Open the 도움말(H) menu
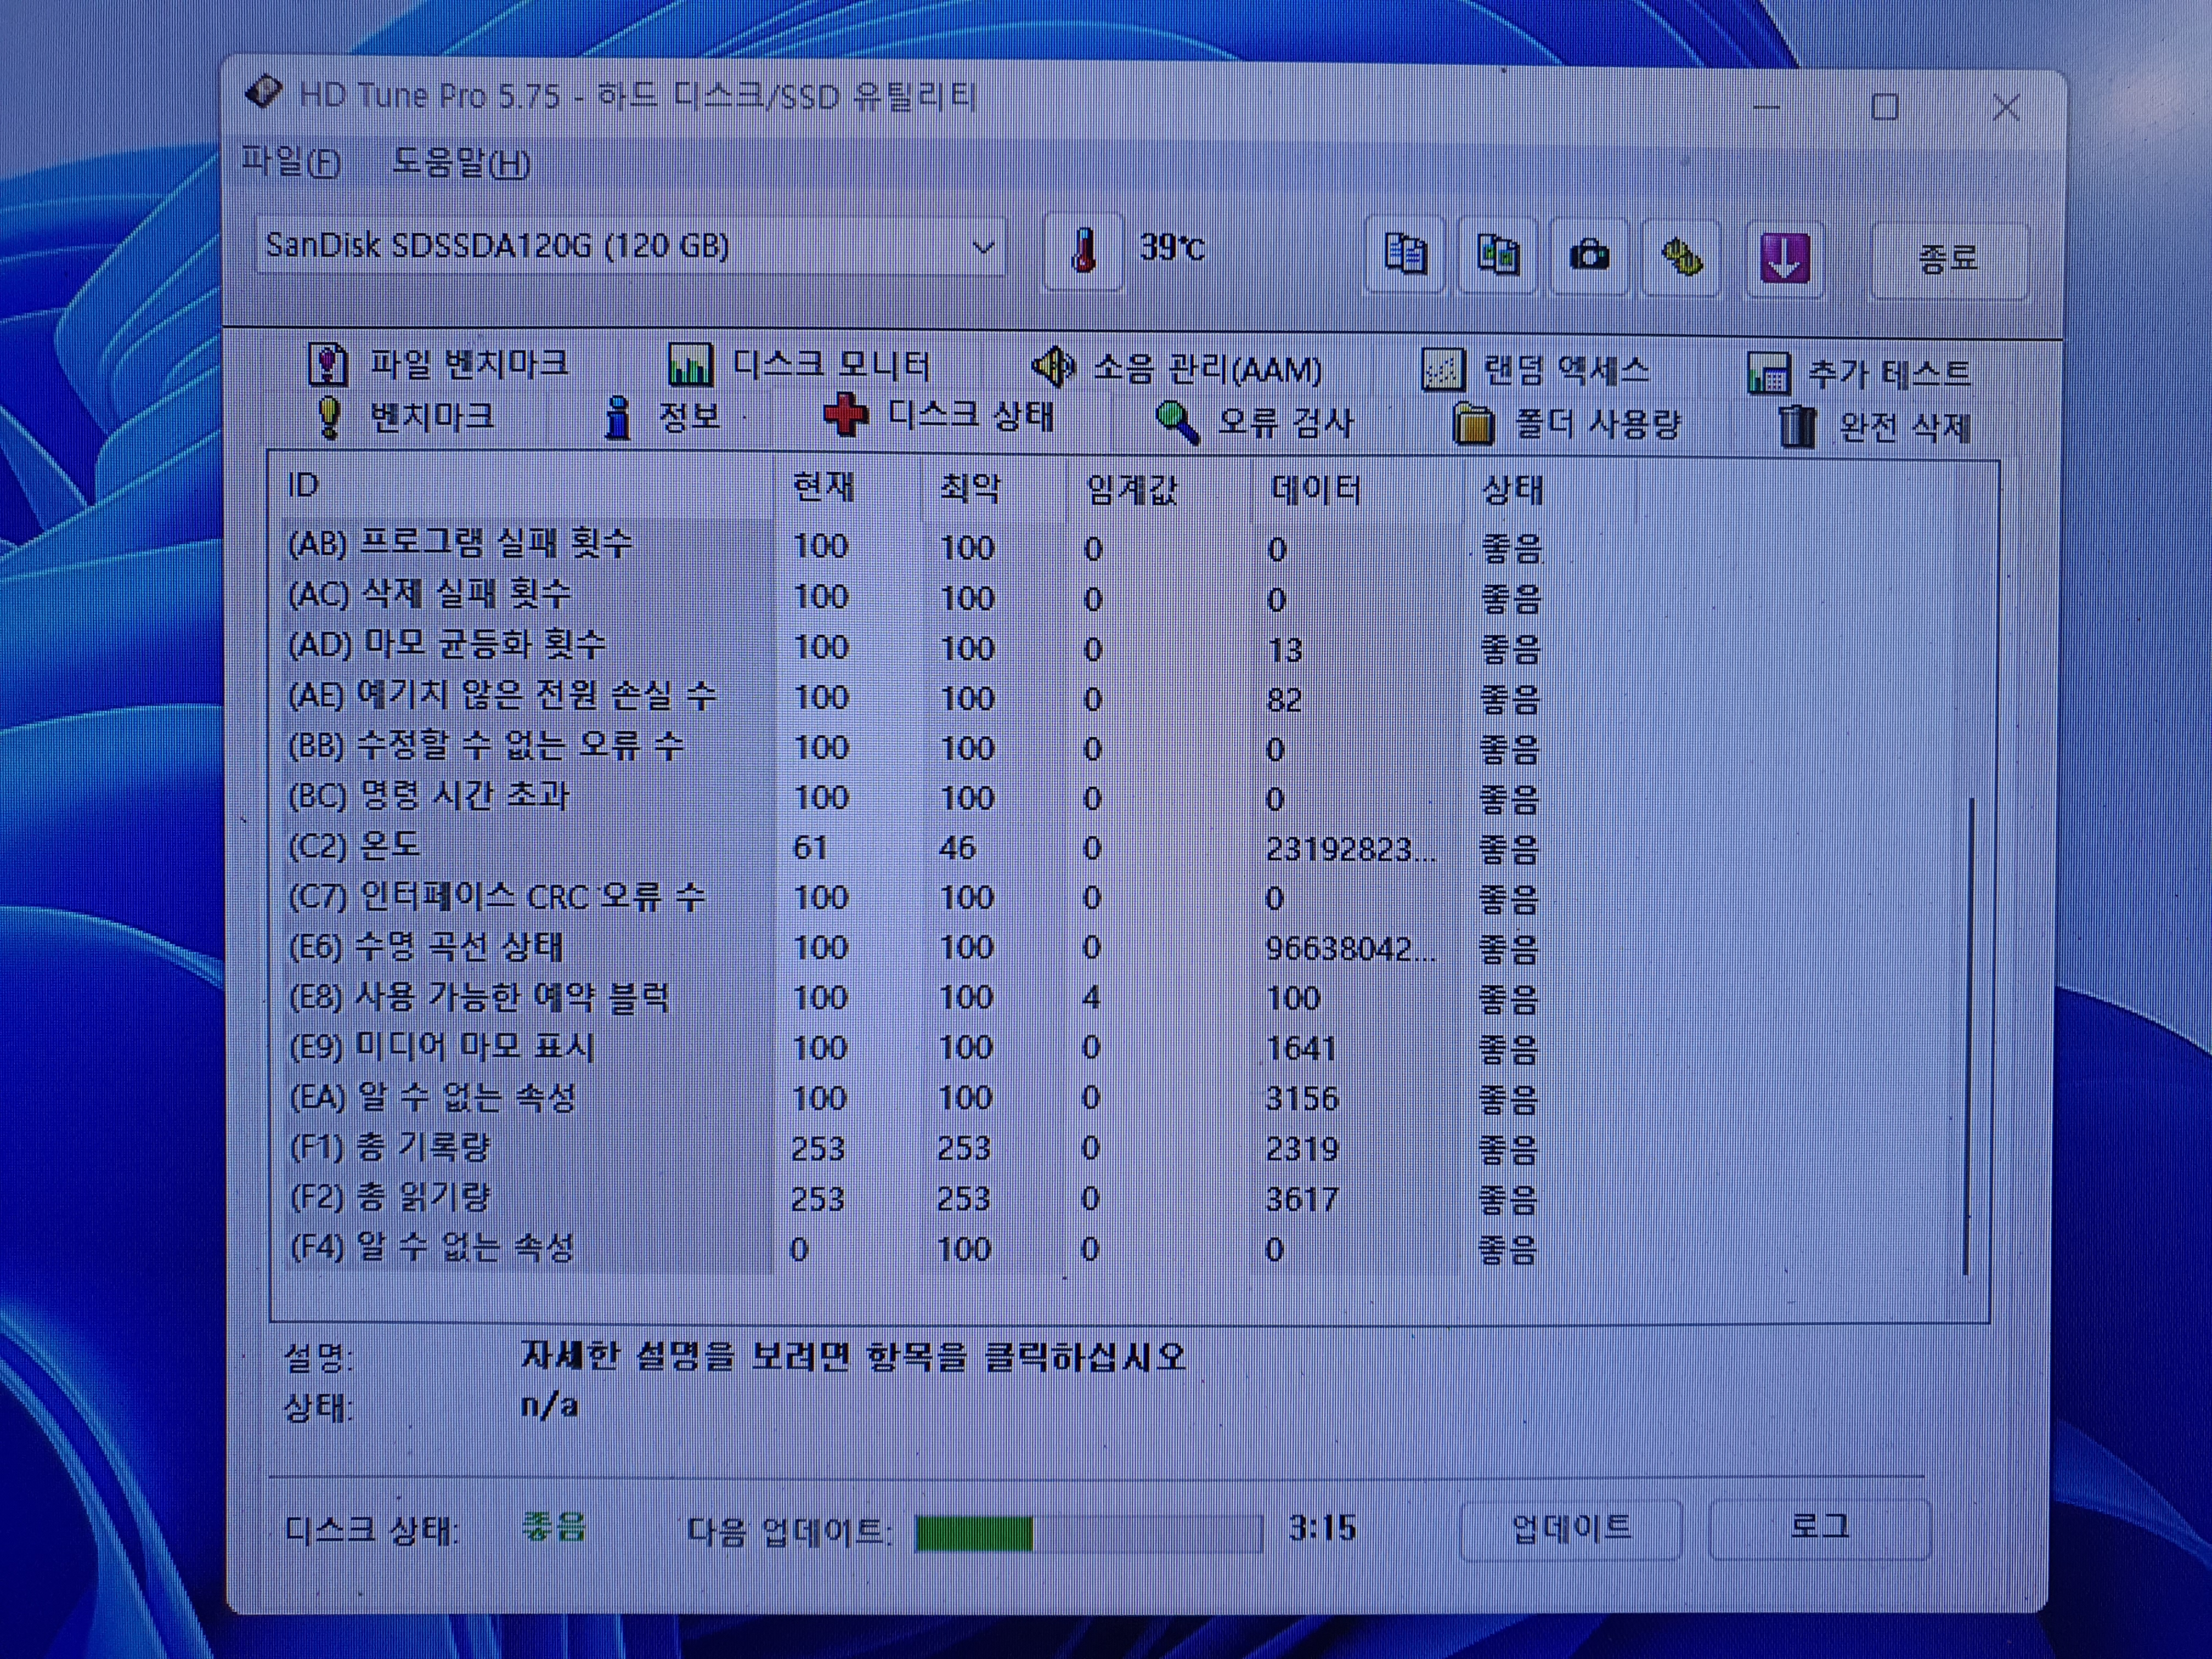The image size is (2212, 1659). click(461, 162)
